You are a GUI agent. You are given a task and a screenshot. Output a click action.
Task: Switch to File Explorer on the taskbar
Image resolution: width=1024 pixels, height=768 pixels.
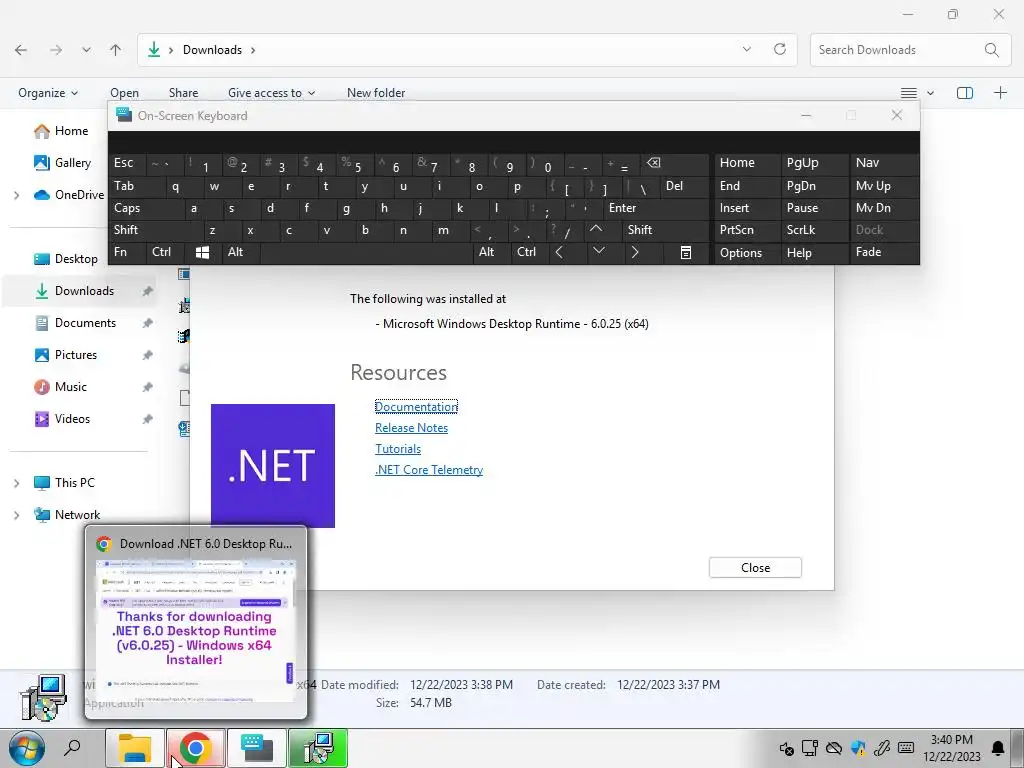click(x=135, y=748)
